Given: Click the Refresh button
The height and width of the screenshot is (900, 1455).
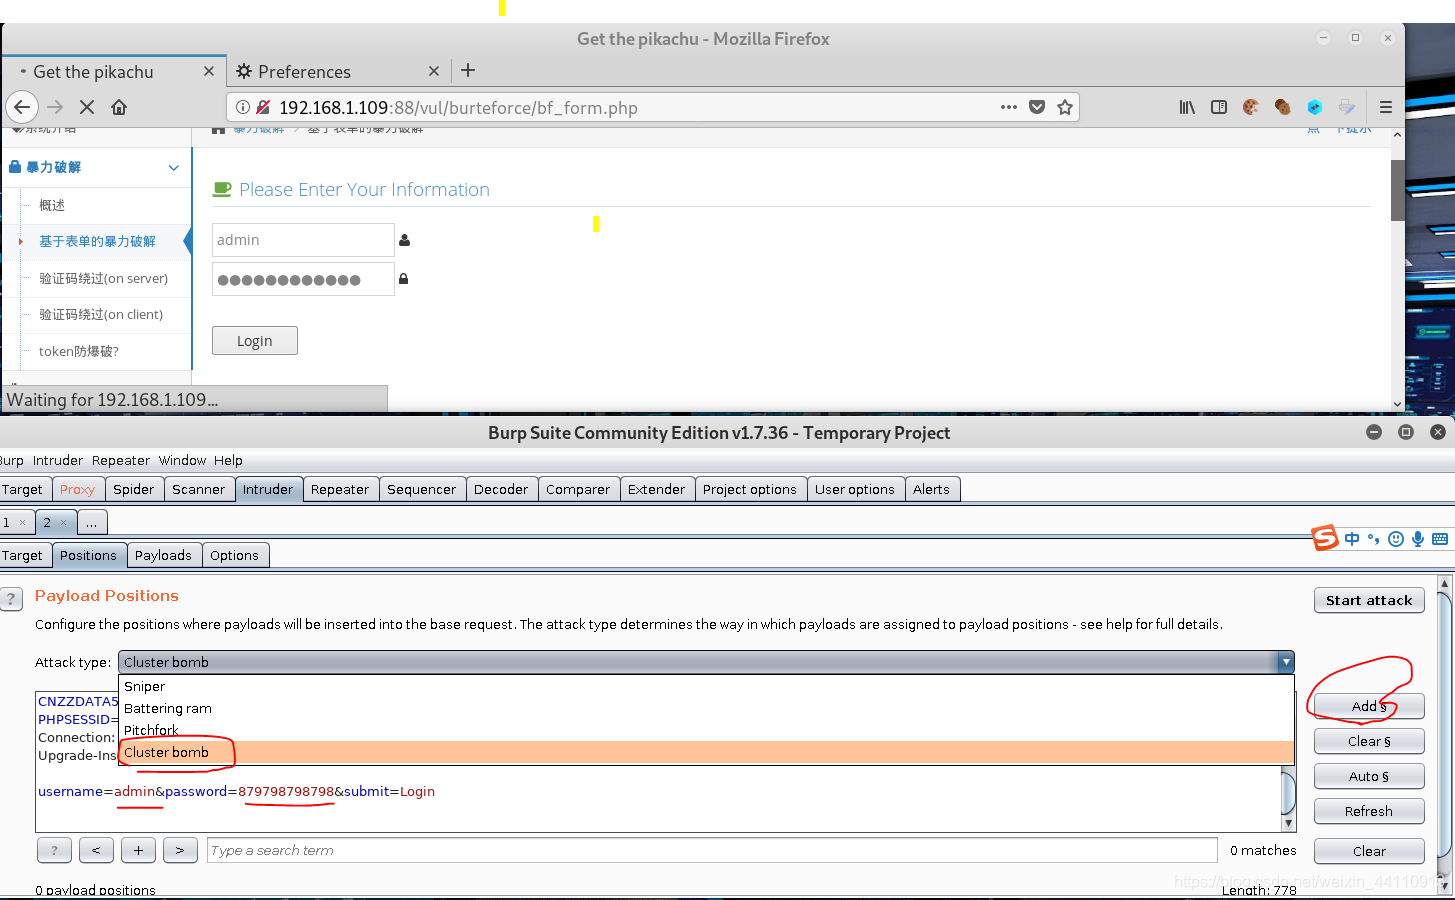Looking at the screenshot, I should click(1369, 811).
